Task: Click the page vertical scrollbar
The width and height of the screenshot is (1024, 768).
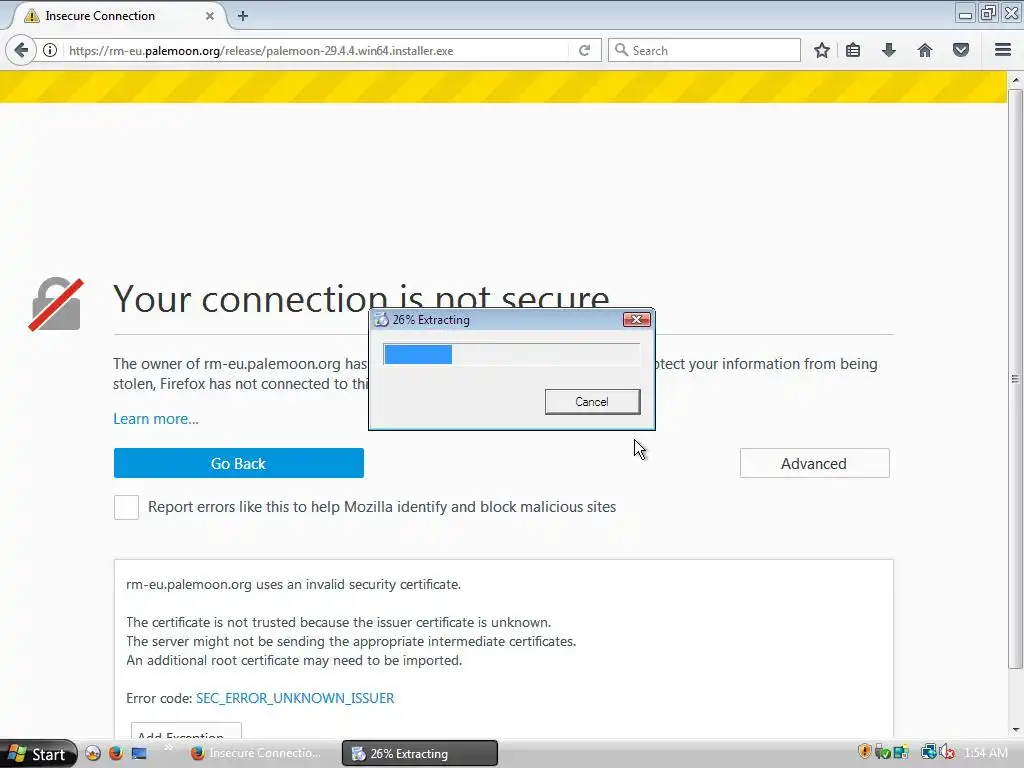Action: (1015, 379)
